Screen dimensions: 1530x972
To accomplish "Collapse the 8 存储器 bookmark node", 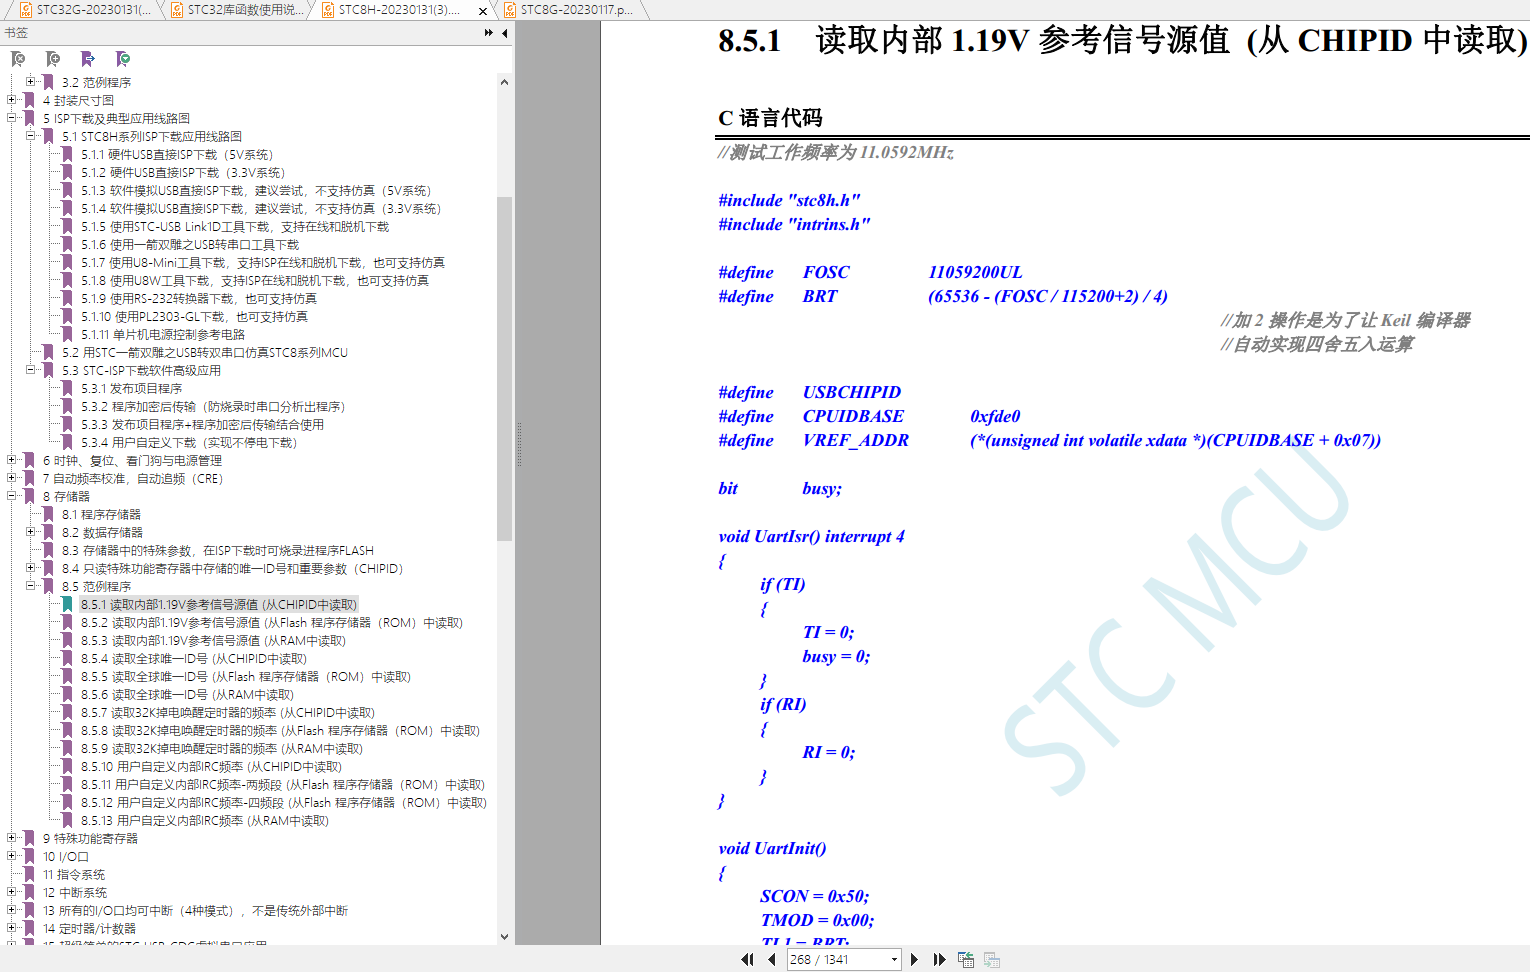I will (11, 496).
